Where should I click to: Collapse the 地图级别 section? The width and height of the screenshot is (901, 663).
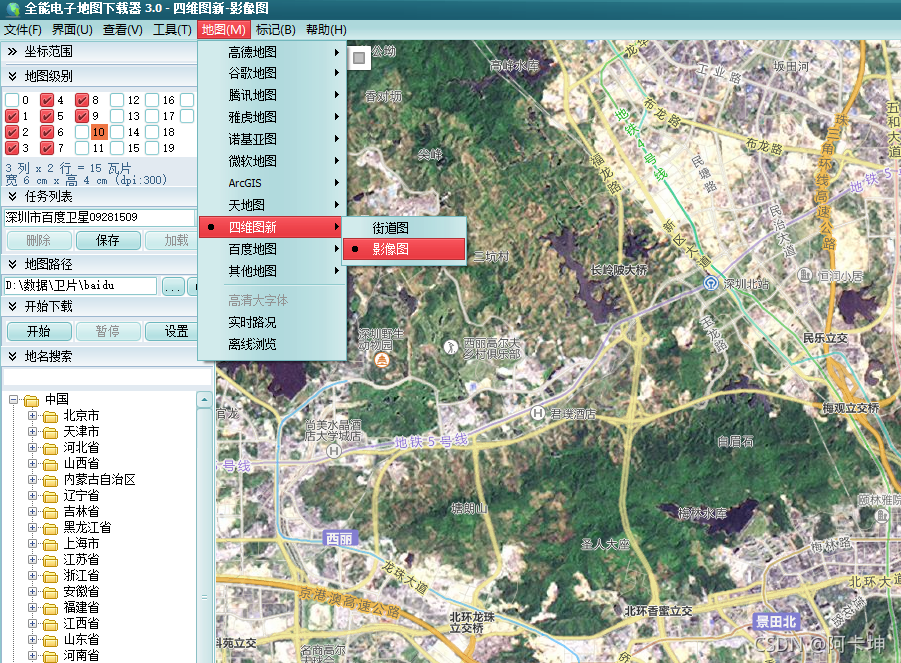point(12,76)
